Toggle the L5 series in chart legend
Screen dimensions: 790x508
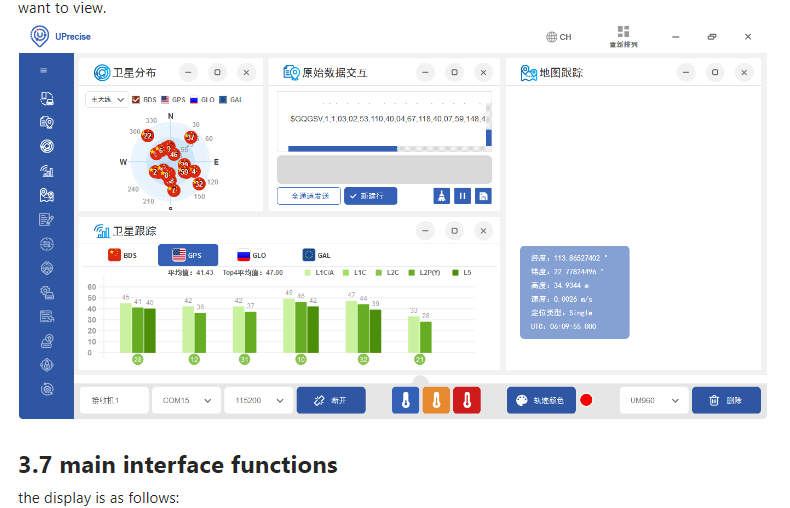pos(462,273)
